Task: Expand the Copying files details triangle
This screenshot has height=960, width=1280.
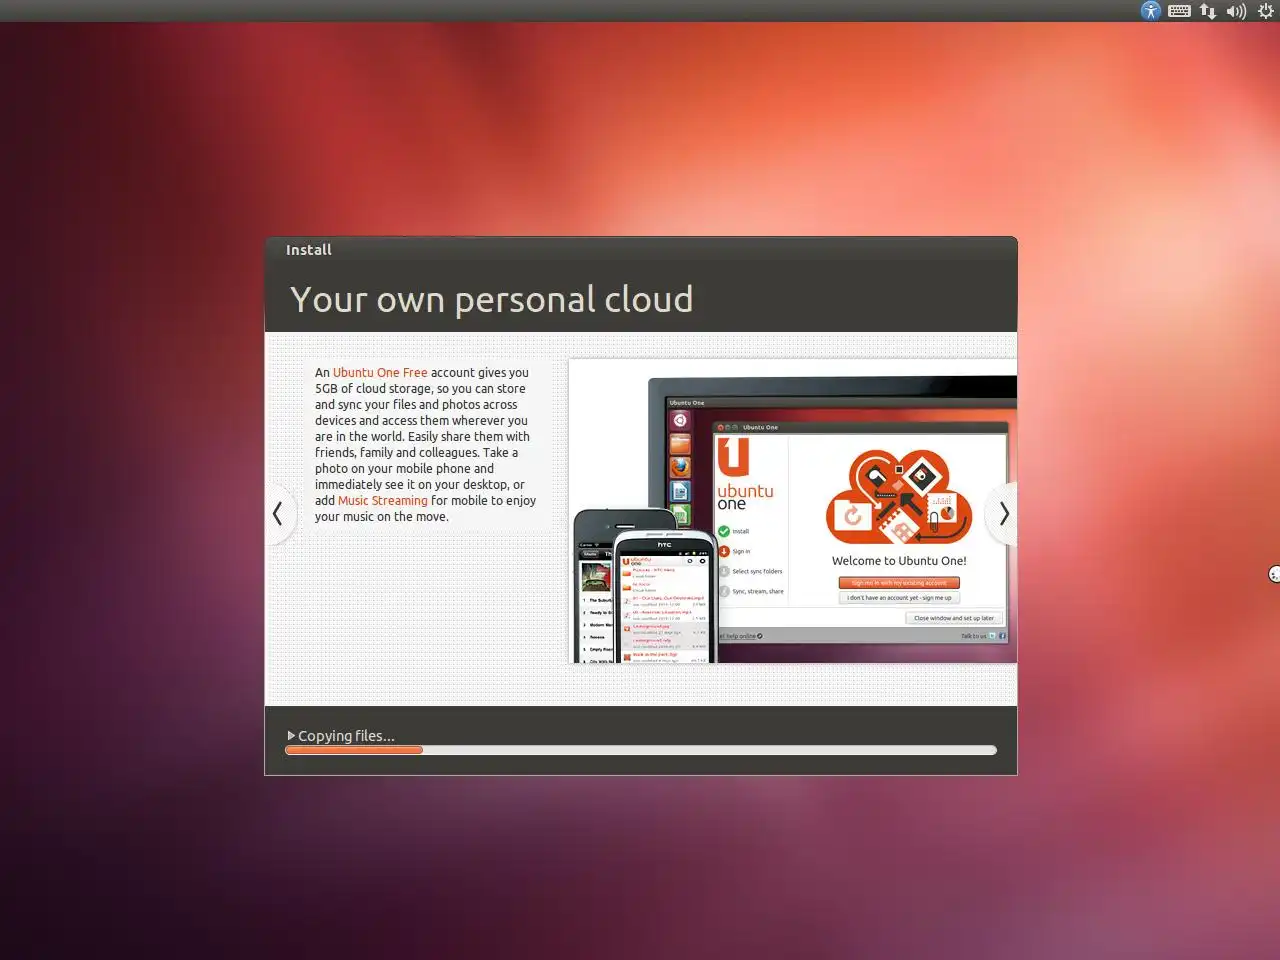Action: (x=291, y=735)
